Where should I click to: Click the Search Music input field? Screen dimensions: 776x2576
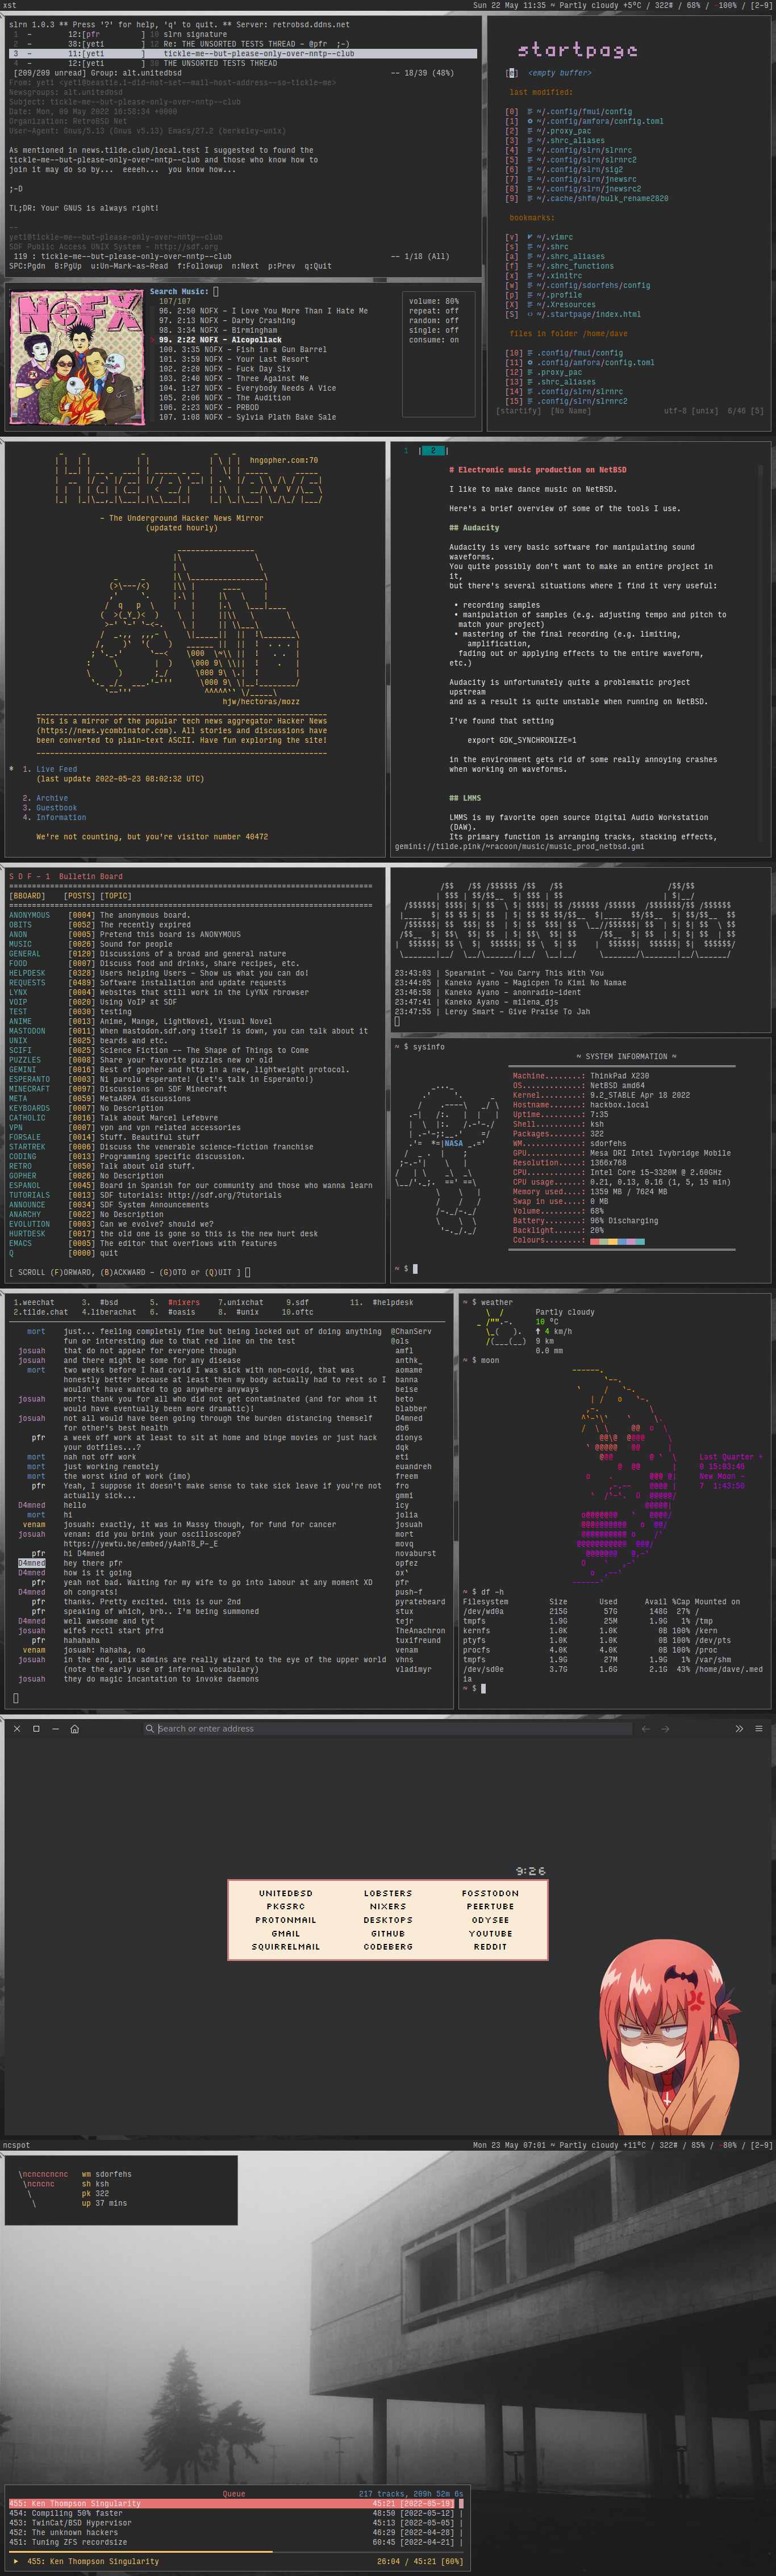click(215, 292)
